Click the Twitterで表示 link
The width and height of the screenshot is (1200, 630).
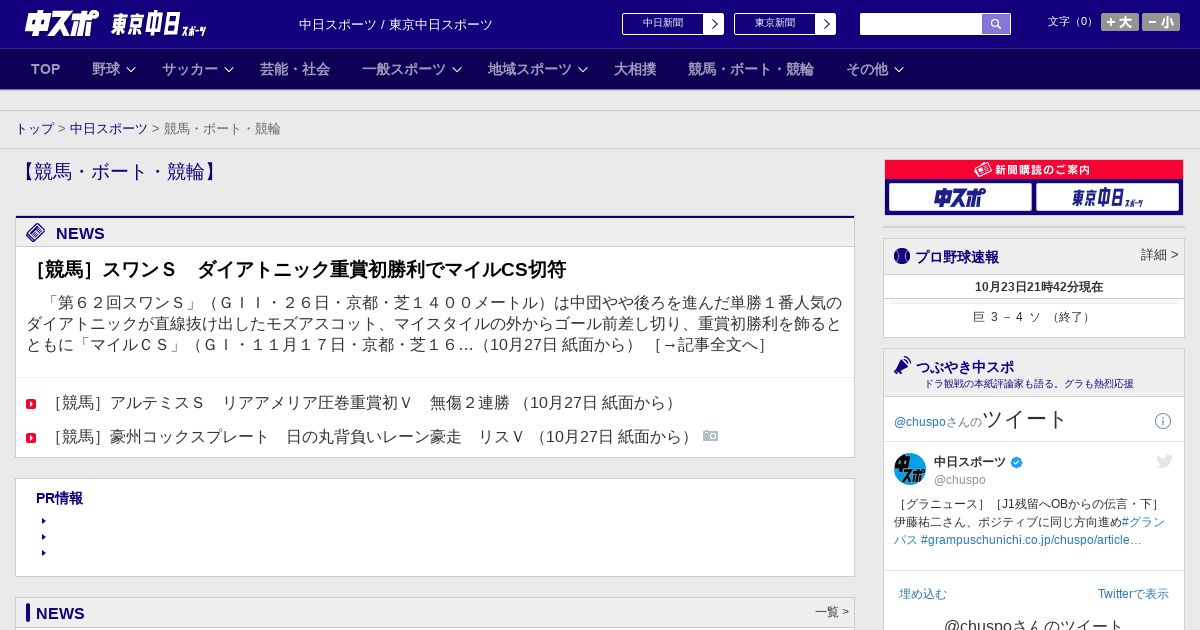[x=1133, y=594]
